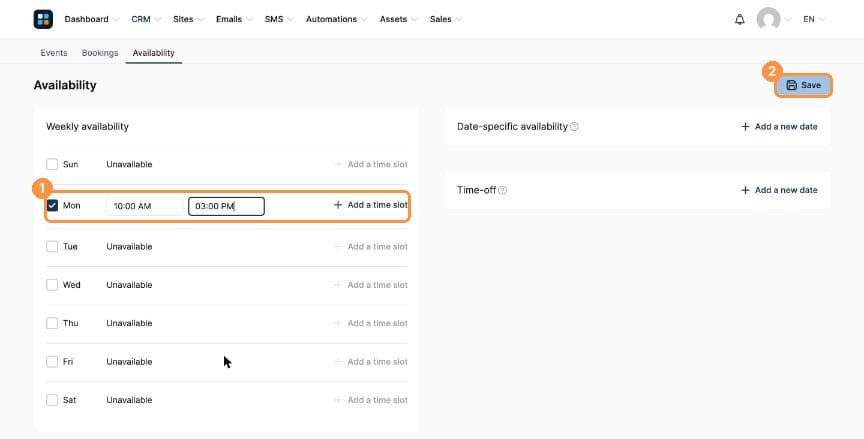Enable the Tue availability checkbox

tap(52, 246)
